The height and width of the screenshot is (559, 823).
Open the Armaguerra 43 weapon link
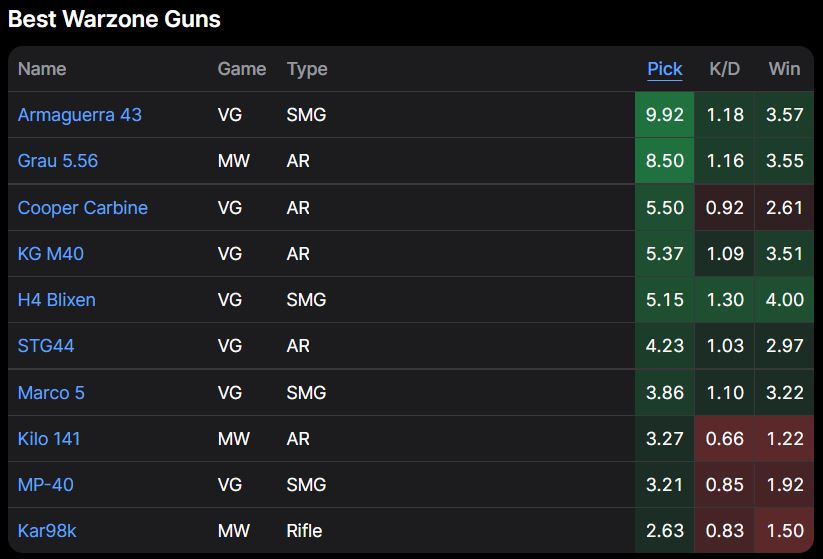point(79,115)
